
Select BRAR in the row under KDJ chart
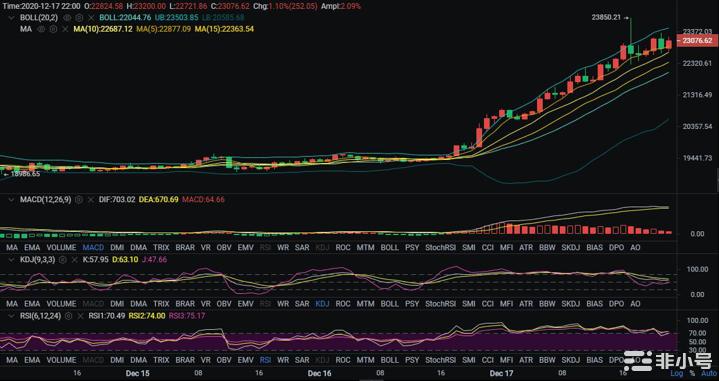[x=185, y=304]
